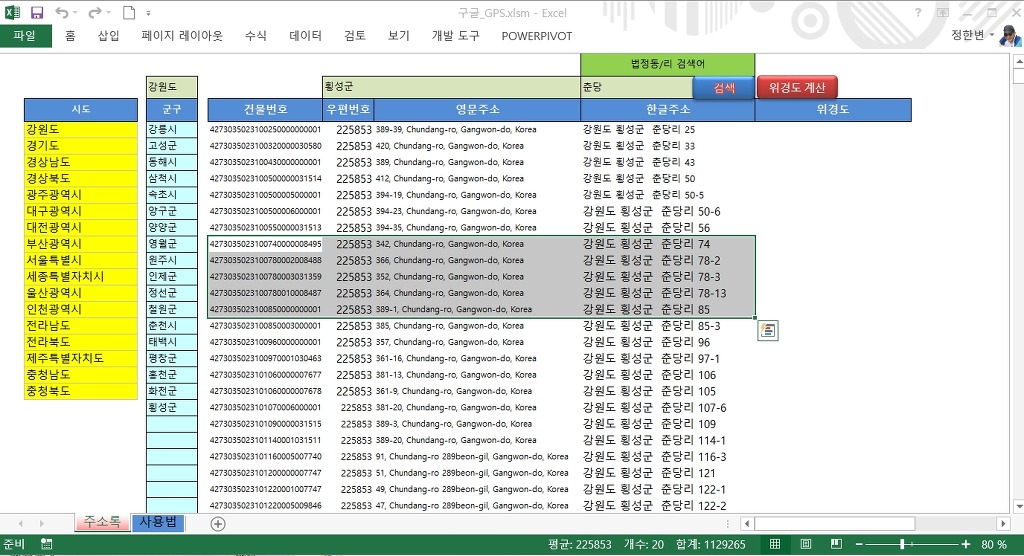
Task: Select Normal view icon in status bar
Action: point(775,544)
